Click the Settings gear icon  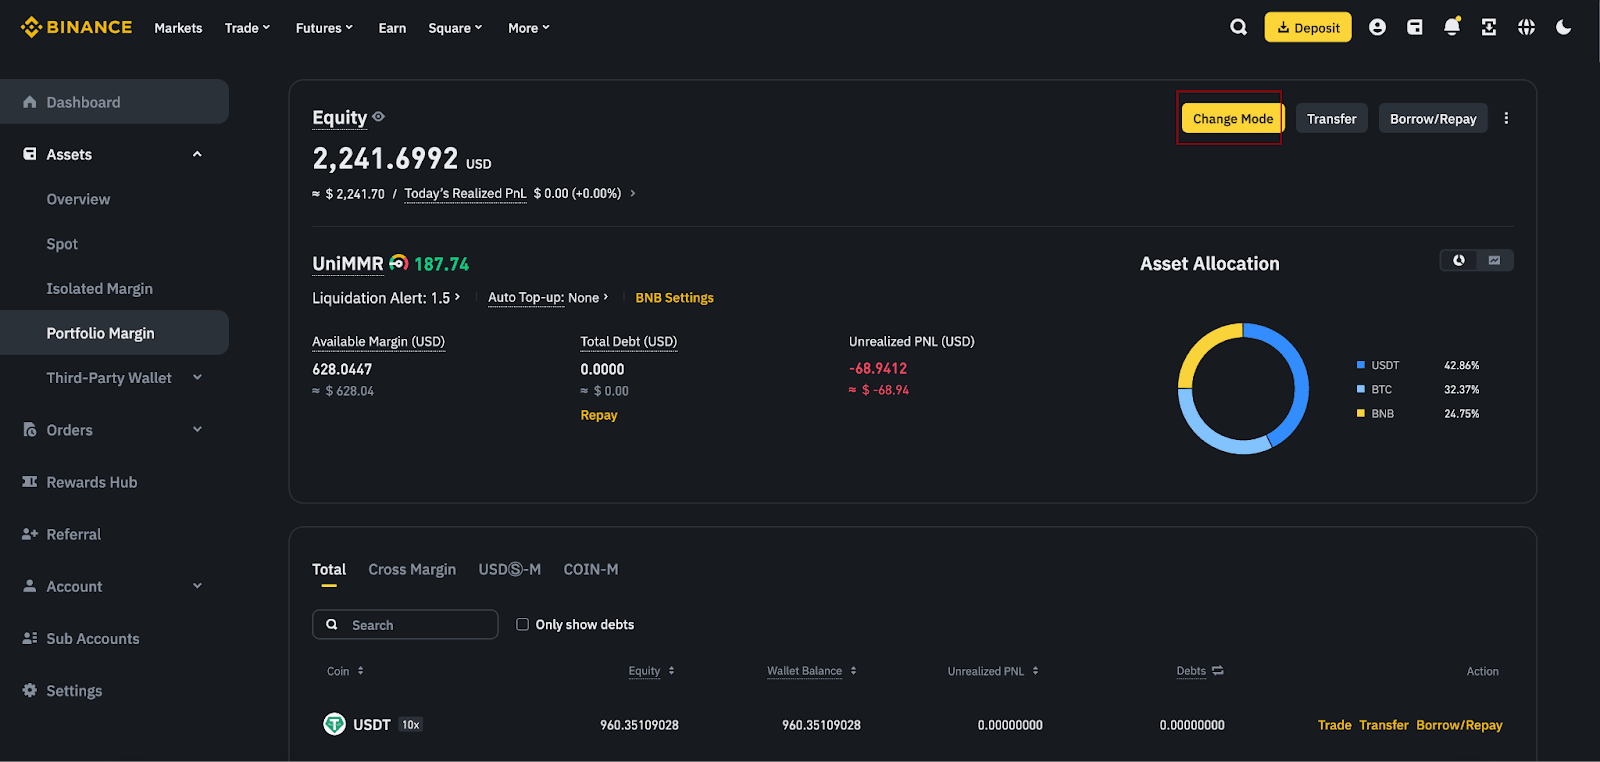coord(30,690)
